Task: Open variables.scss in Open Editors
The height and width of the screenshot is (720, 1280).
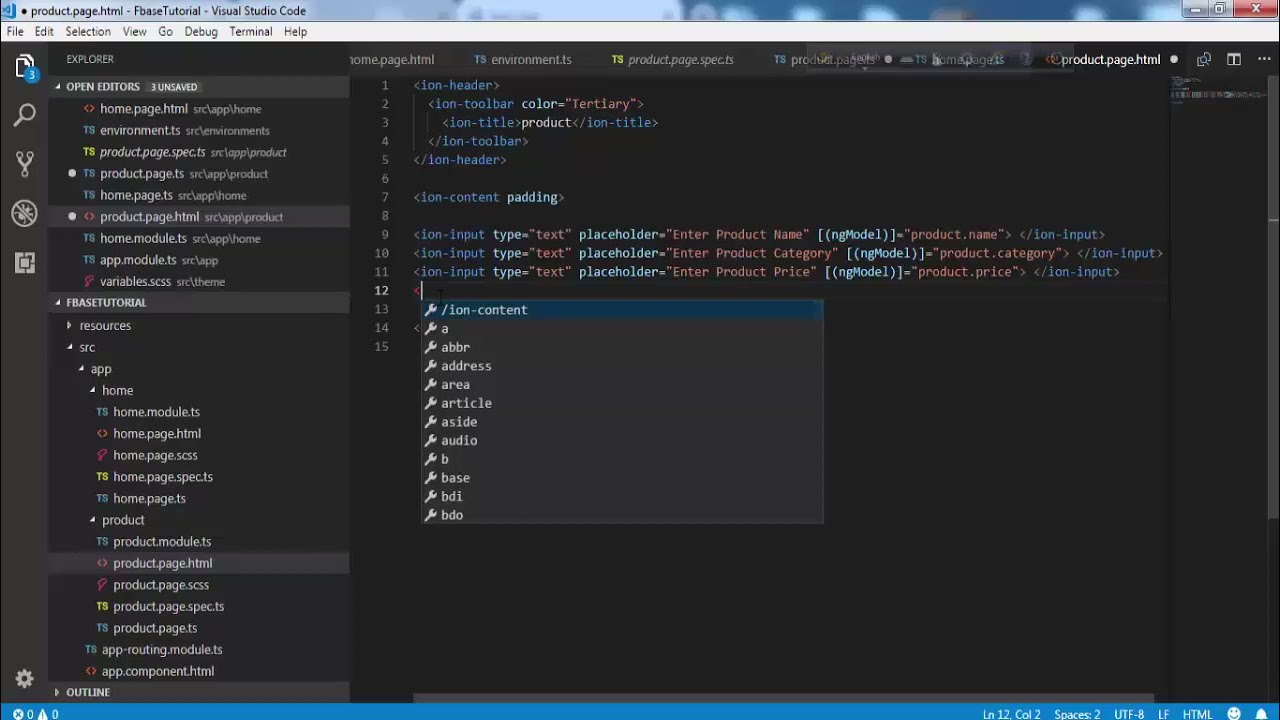Action: click(199, 282)
